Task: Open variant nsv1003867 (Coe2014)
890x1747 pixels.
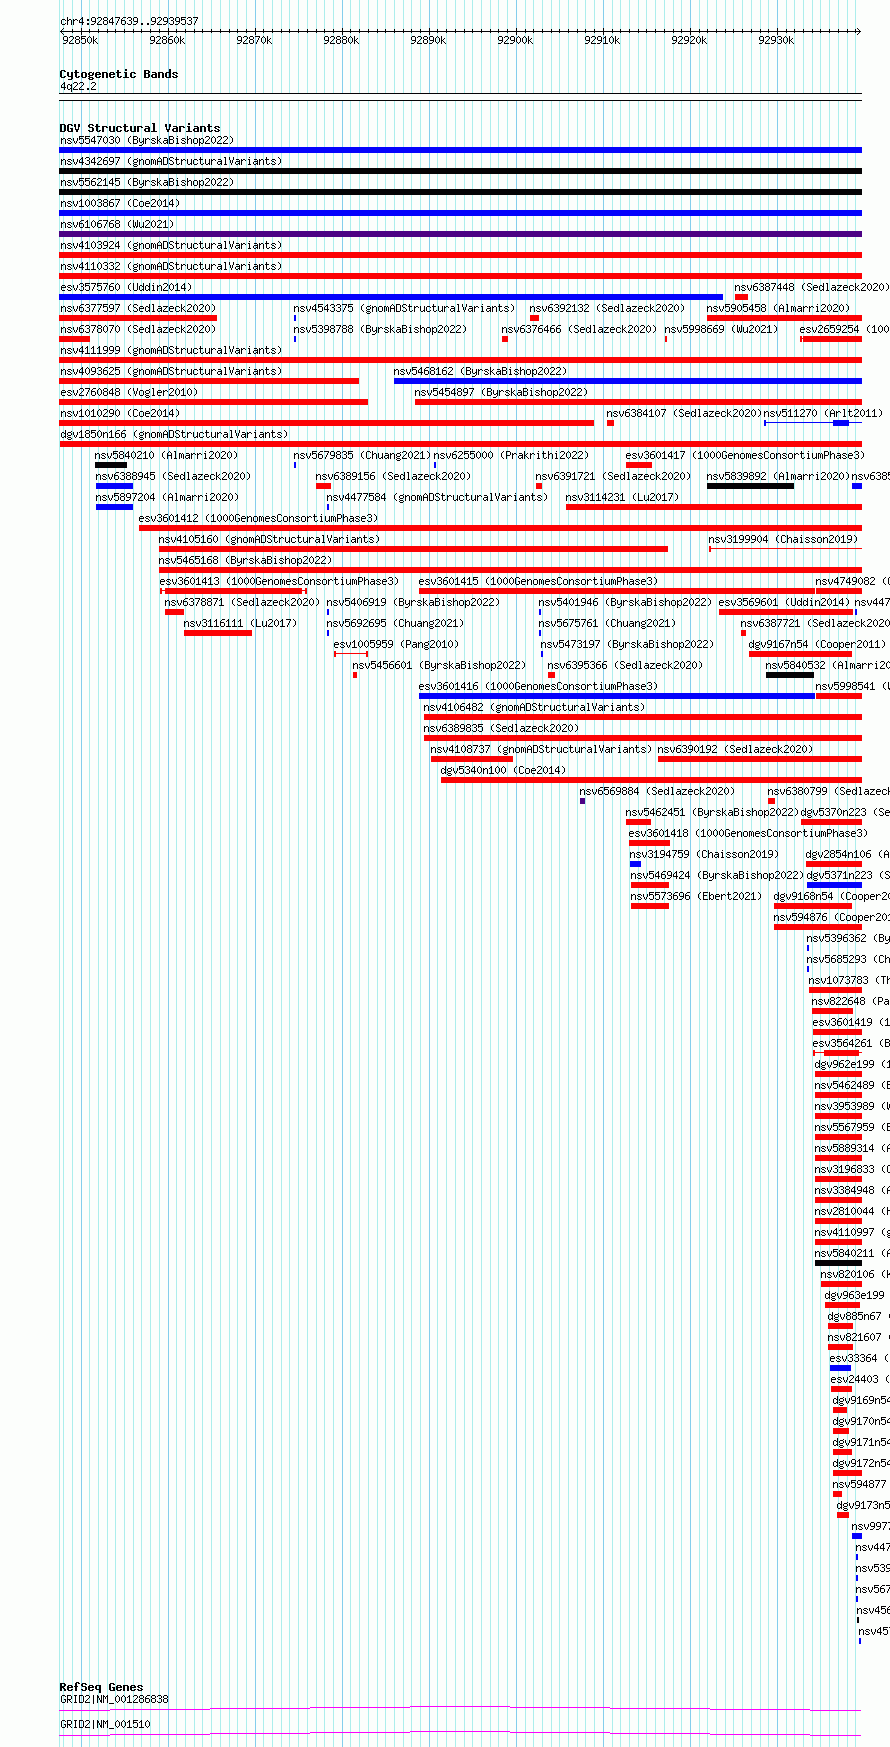Action: pyautogui.click(x=120, y=204)
